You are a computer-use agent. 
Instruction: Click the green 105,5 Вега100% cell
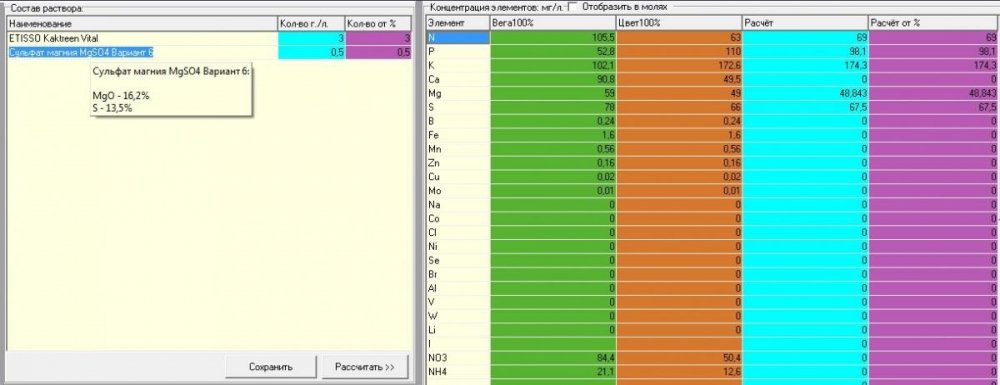pyautogui.click(x=553, y=38)
